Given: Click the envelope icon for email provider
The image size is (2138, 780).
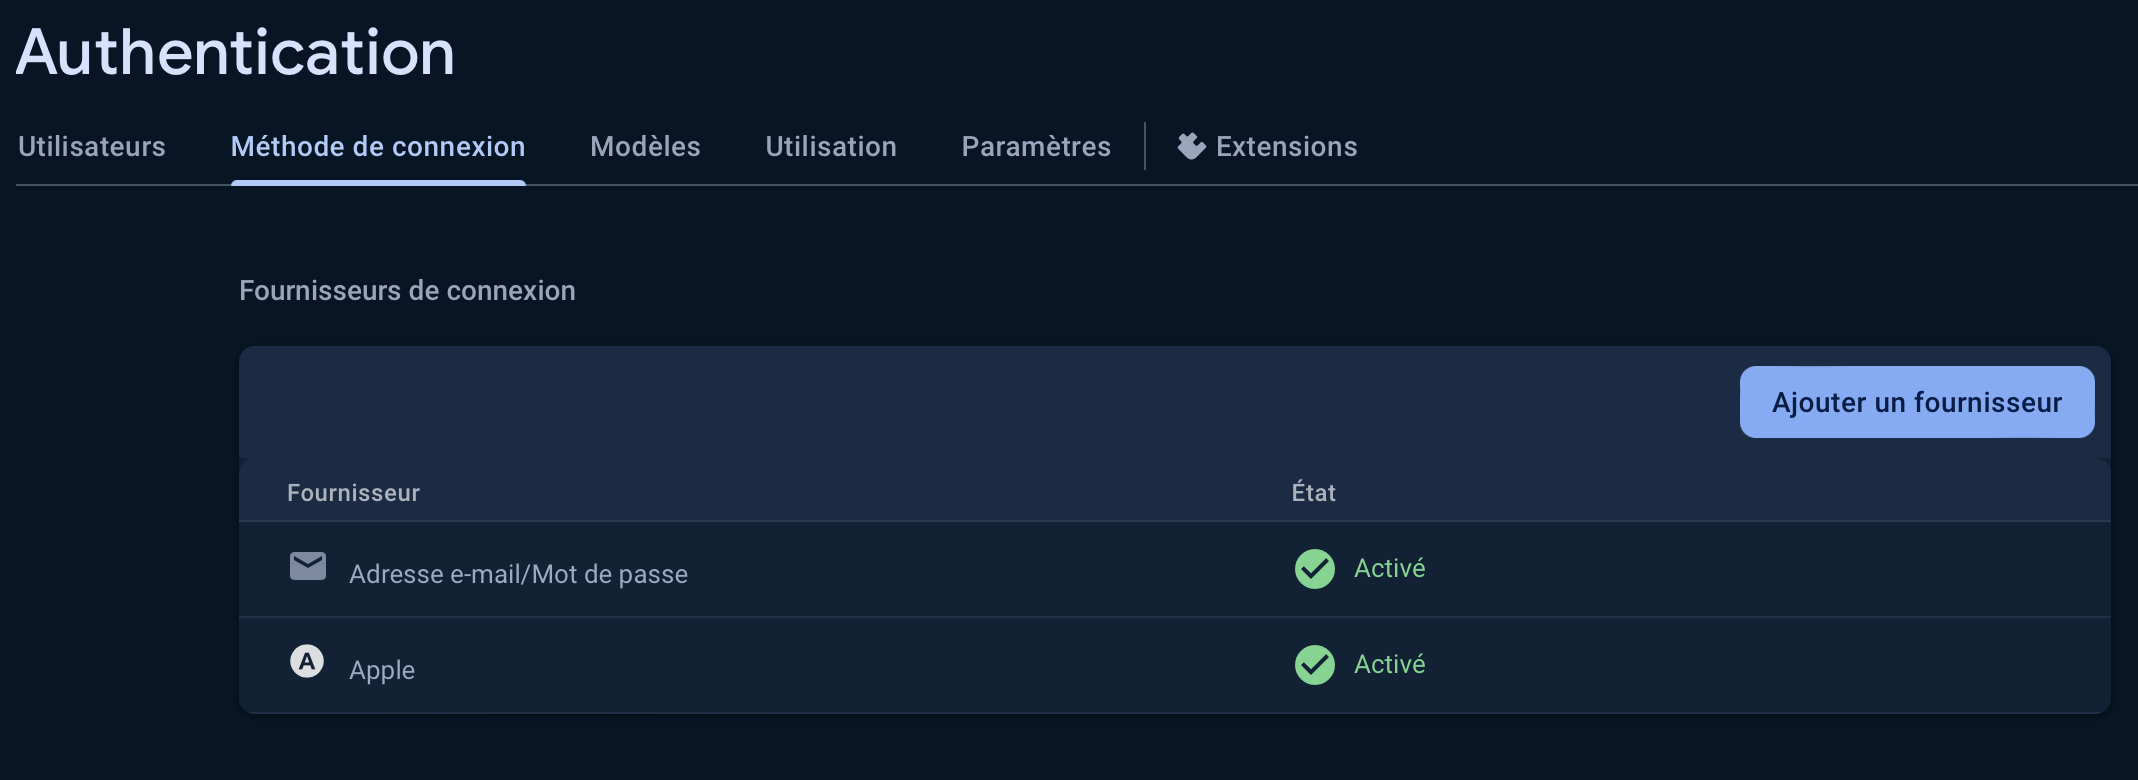Looking at the screenshot, I should point(307,566).
